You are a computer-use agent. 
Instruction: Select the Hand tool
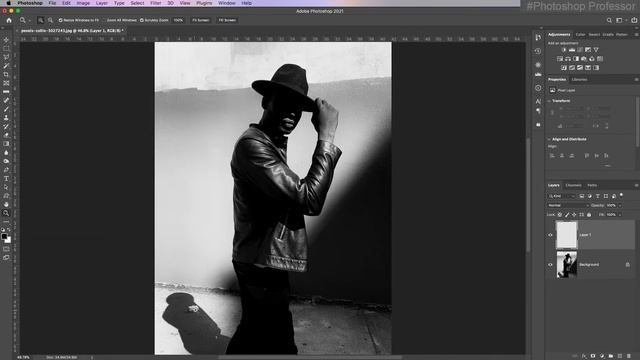[x=6, y=204]
